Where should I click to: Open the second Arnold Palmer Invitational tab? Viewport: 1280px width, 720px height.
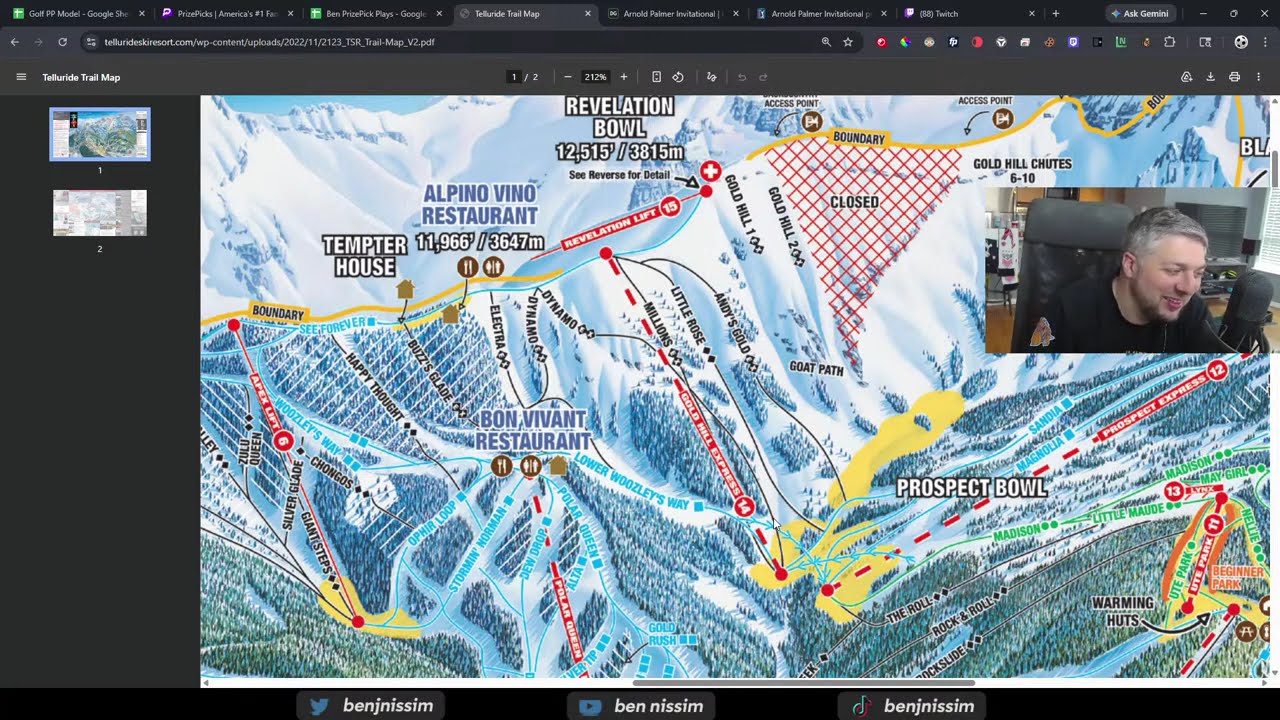(822, 14)
